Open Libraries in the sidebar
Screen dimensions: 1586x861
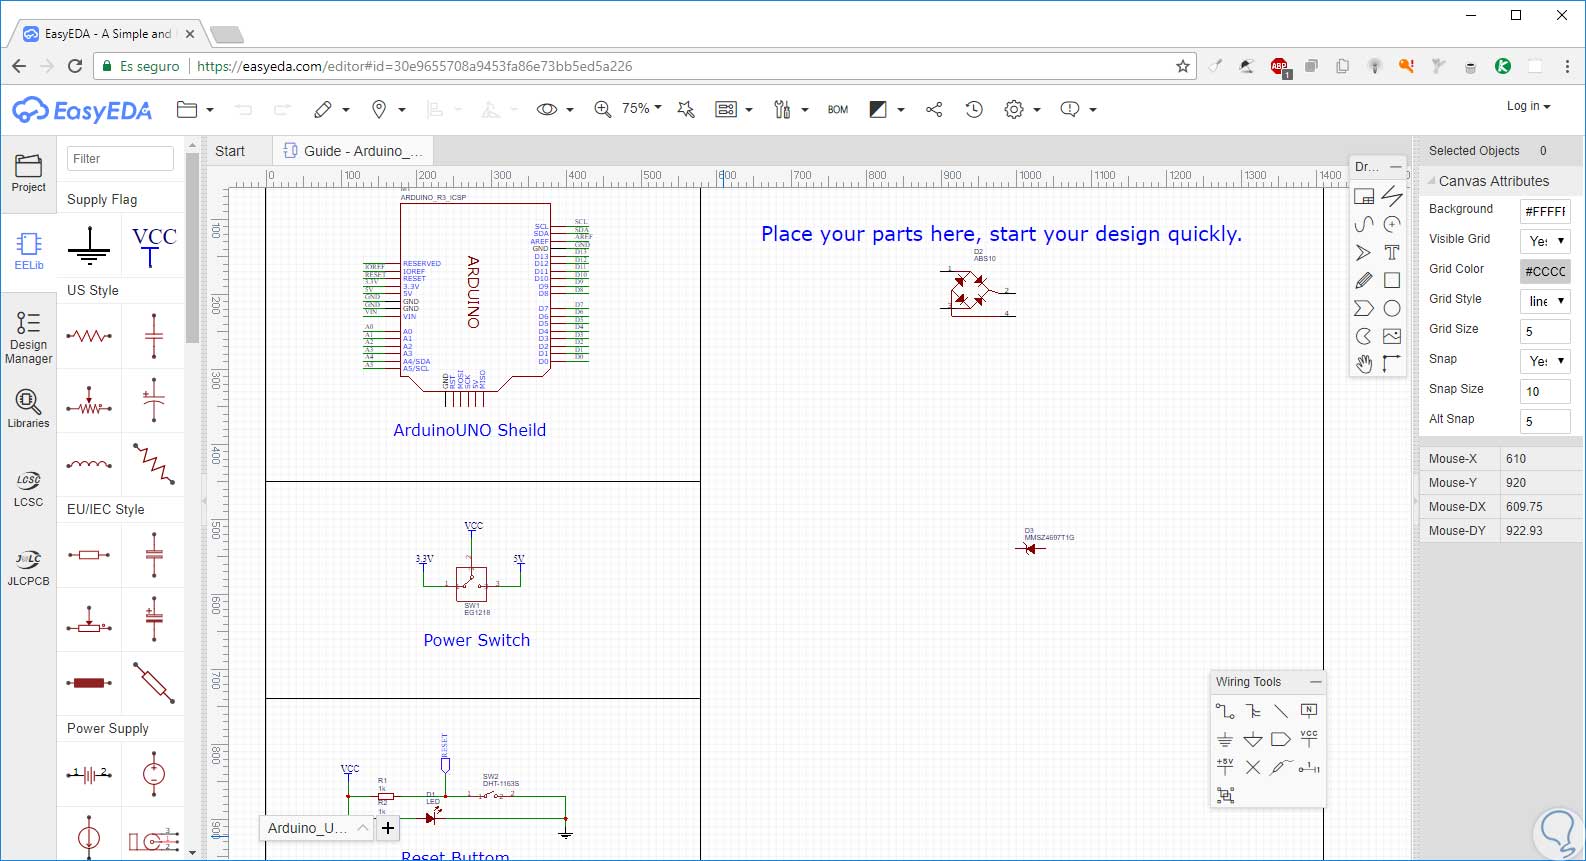(29, 409)
